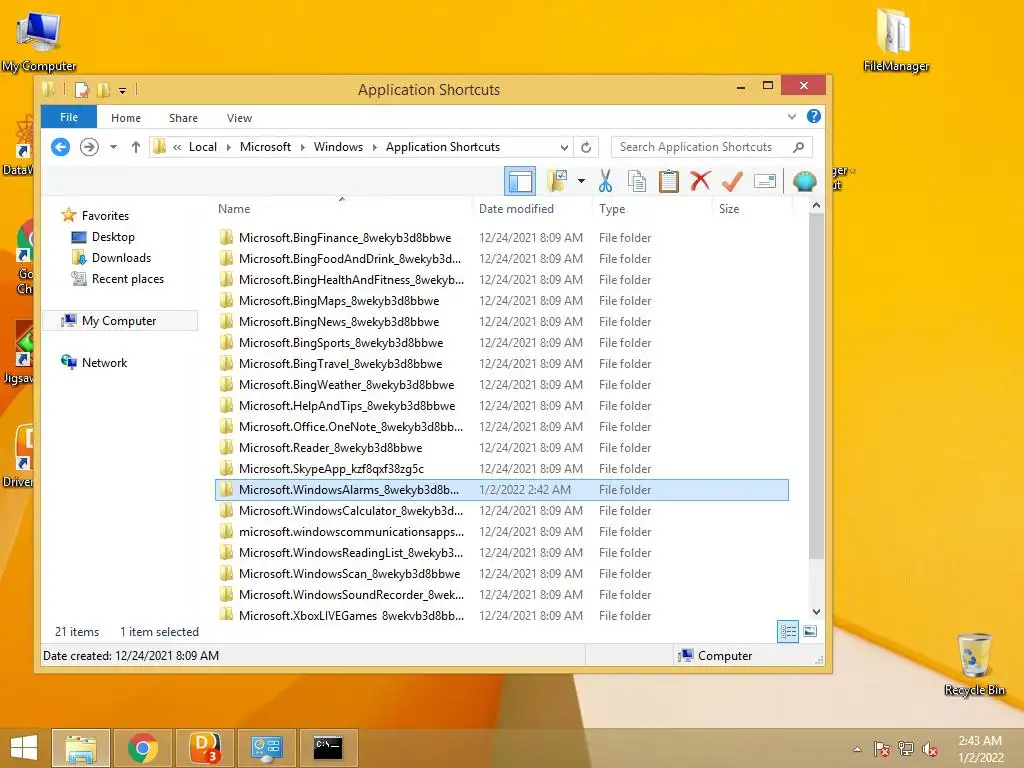Select Downloads in the navigation pane

click(121, 258)
